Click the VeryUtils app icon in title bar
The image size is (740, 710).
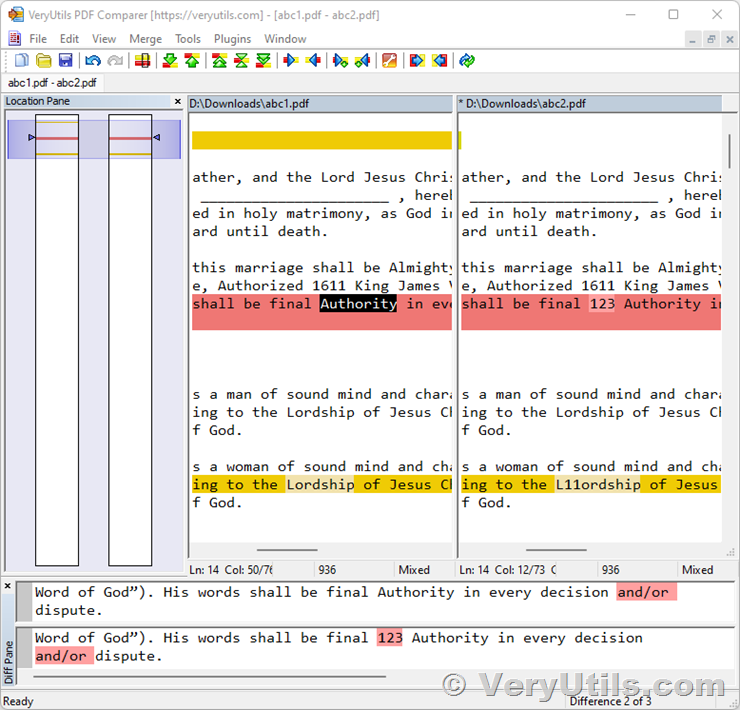tap(16, 15)
